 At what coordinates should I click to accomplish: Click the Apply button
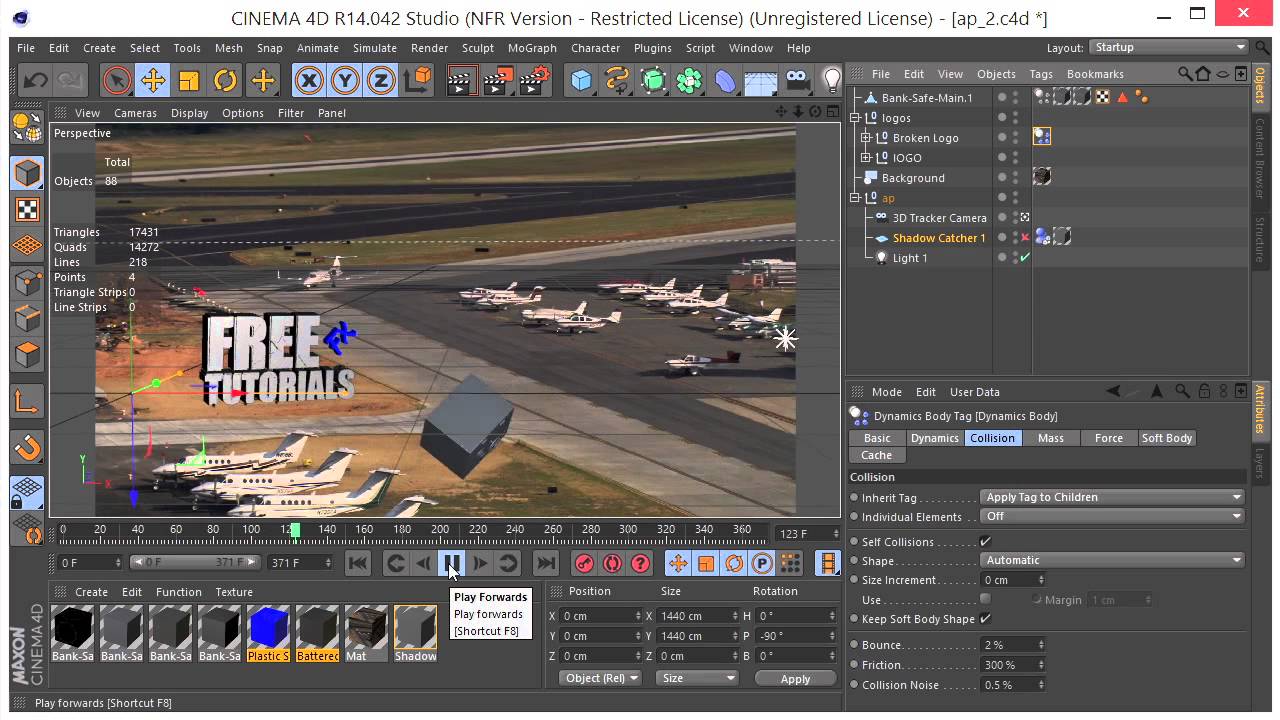795,678
